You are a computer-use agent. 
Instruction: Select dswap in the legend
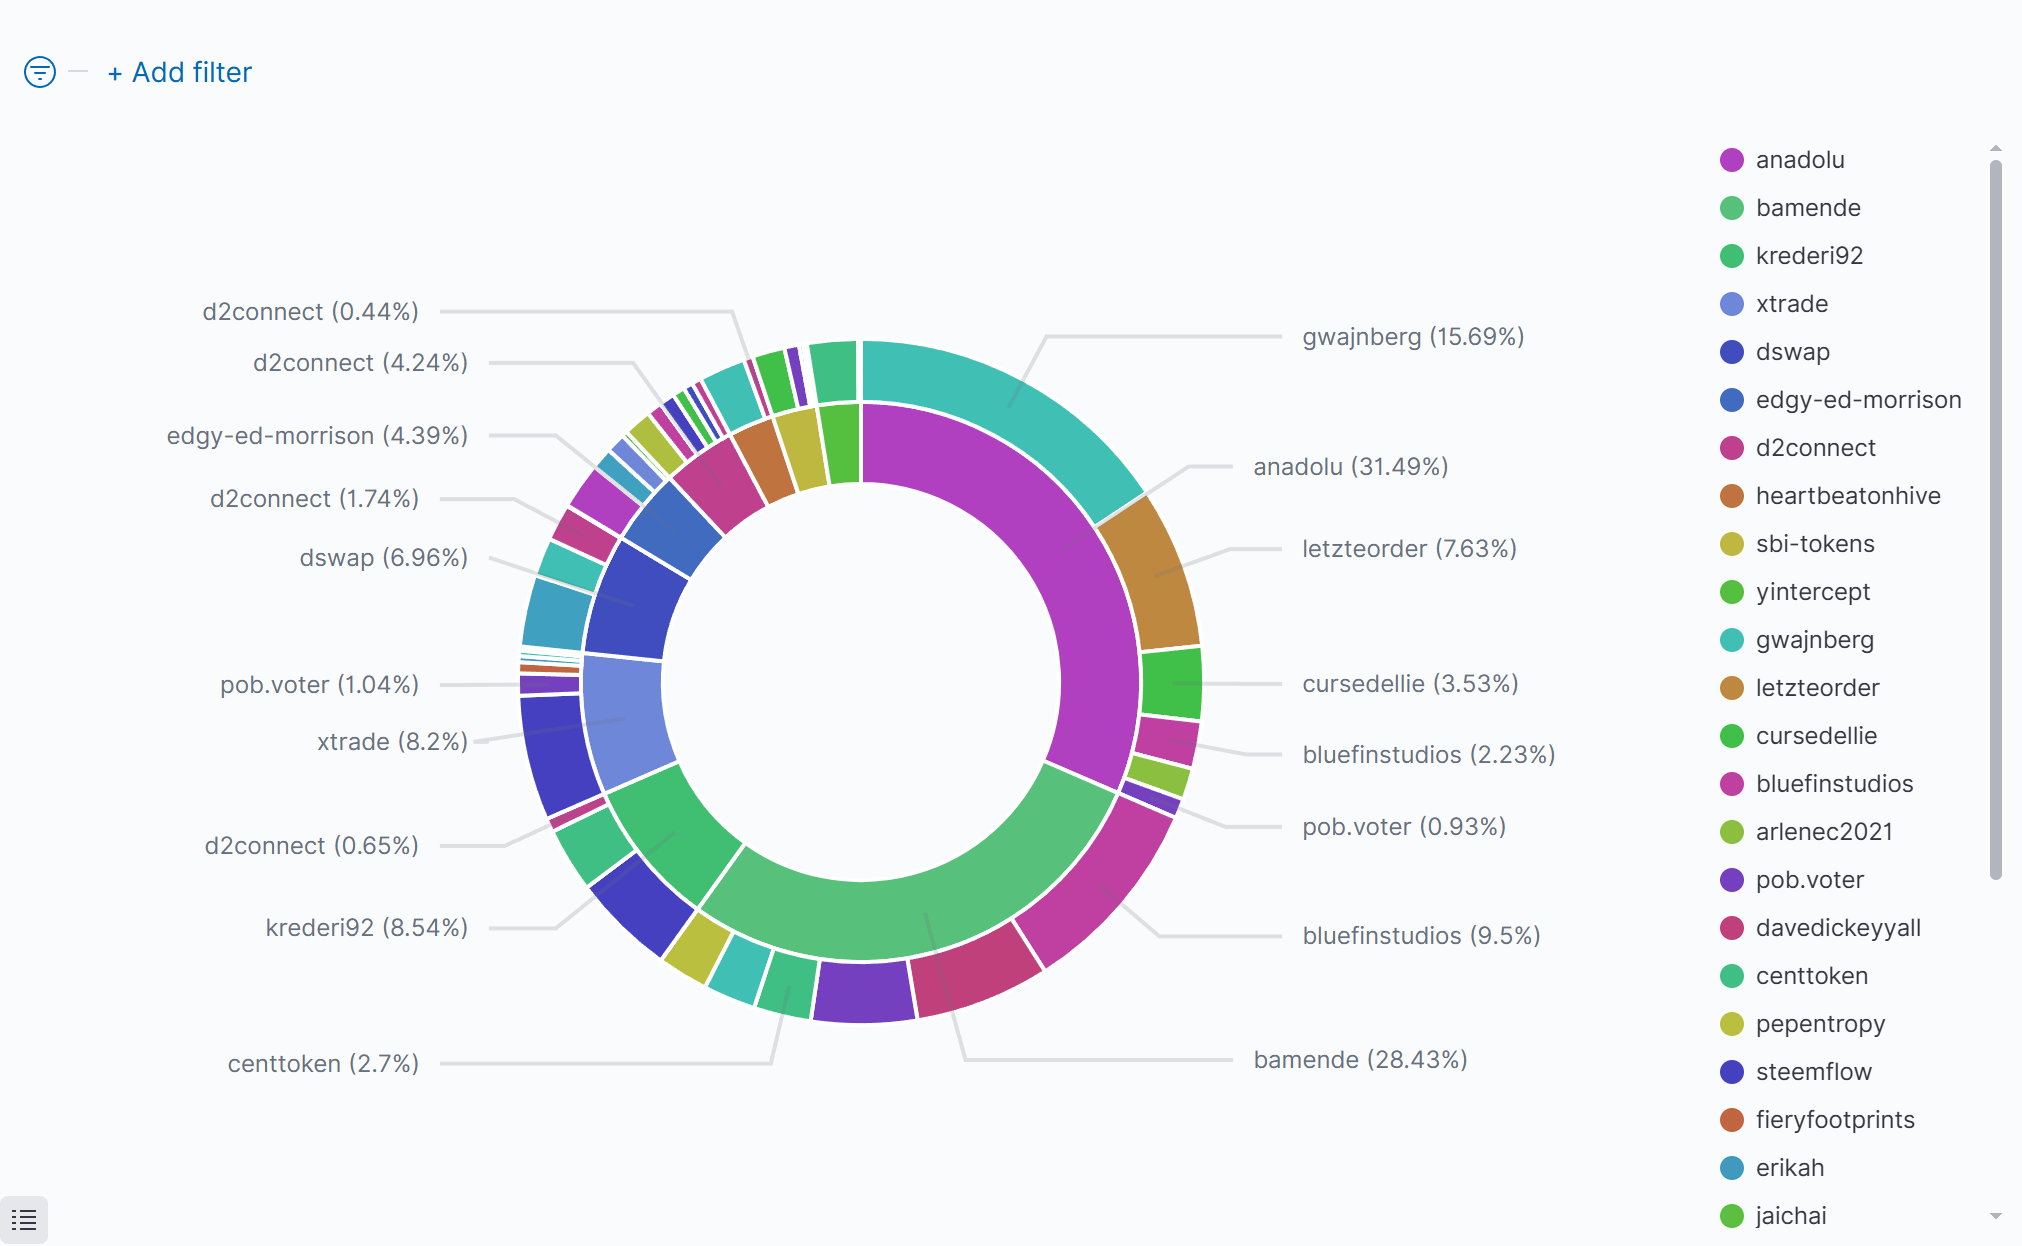(1792, 352)
